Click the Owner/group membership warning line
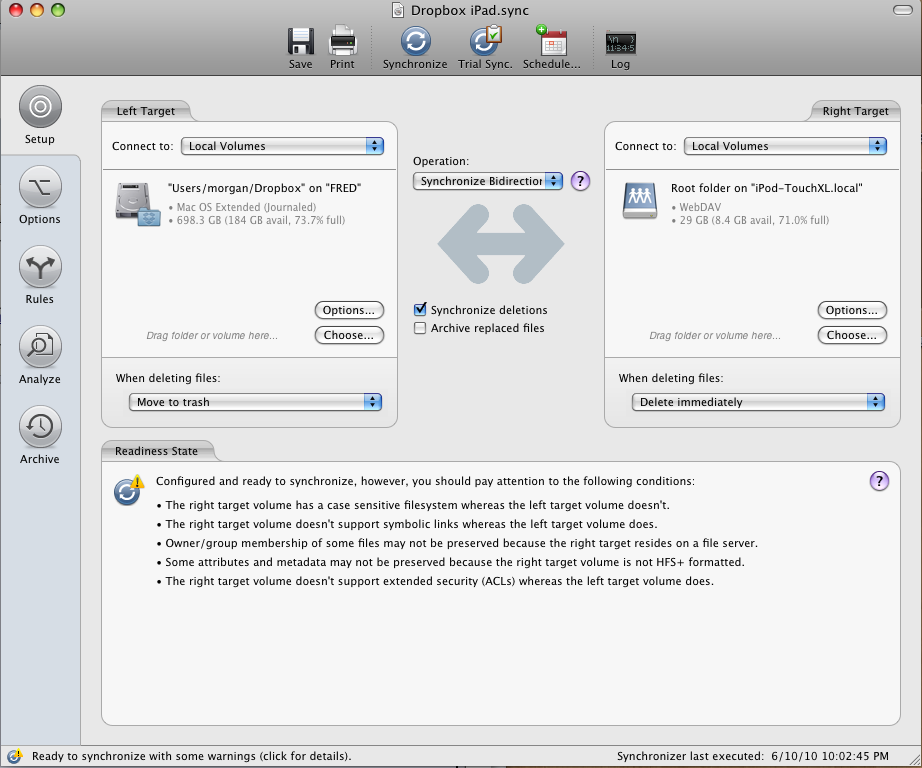This screenshot has width=922, height=768. tap(457, 543)
